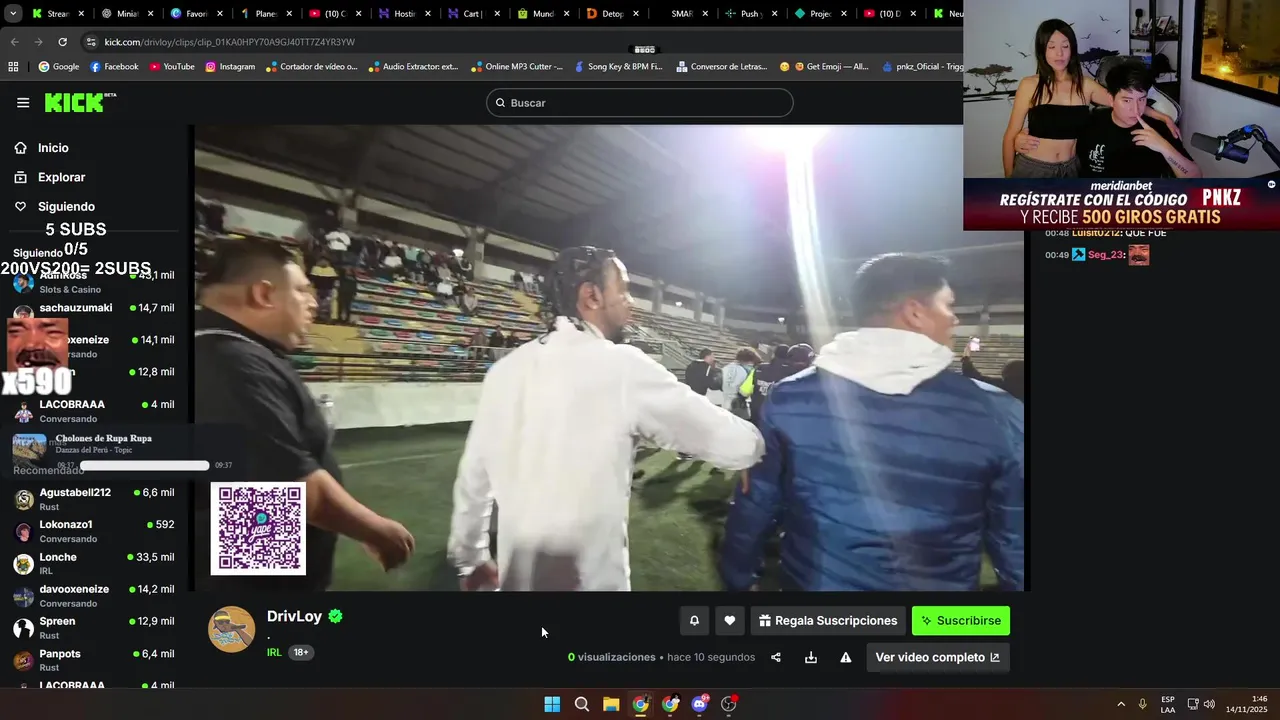Click the green Suscribirse button
Screen dimensions: 1280x720
click(961, 621)
